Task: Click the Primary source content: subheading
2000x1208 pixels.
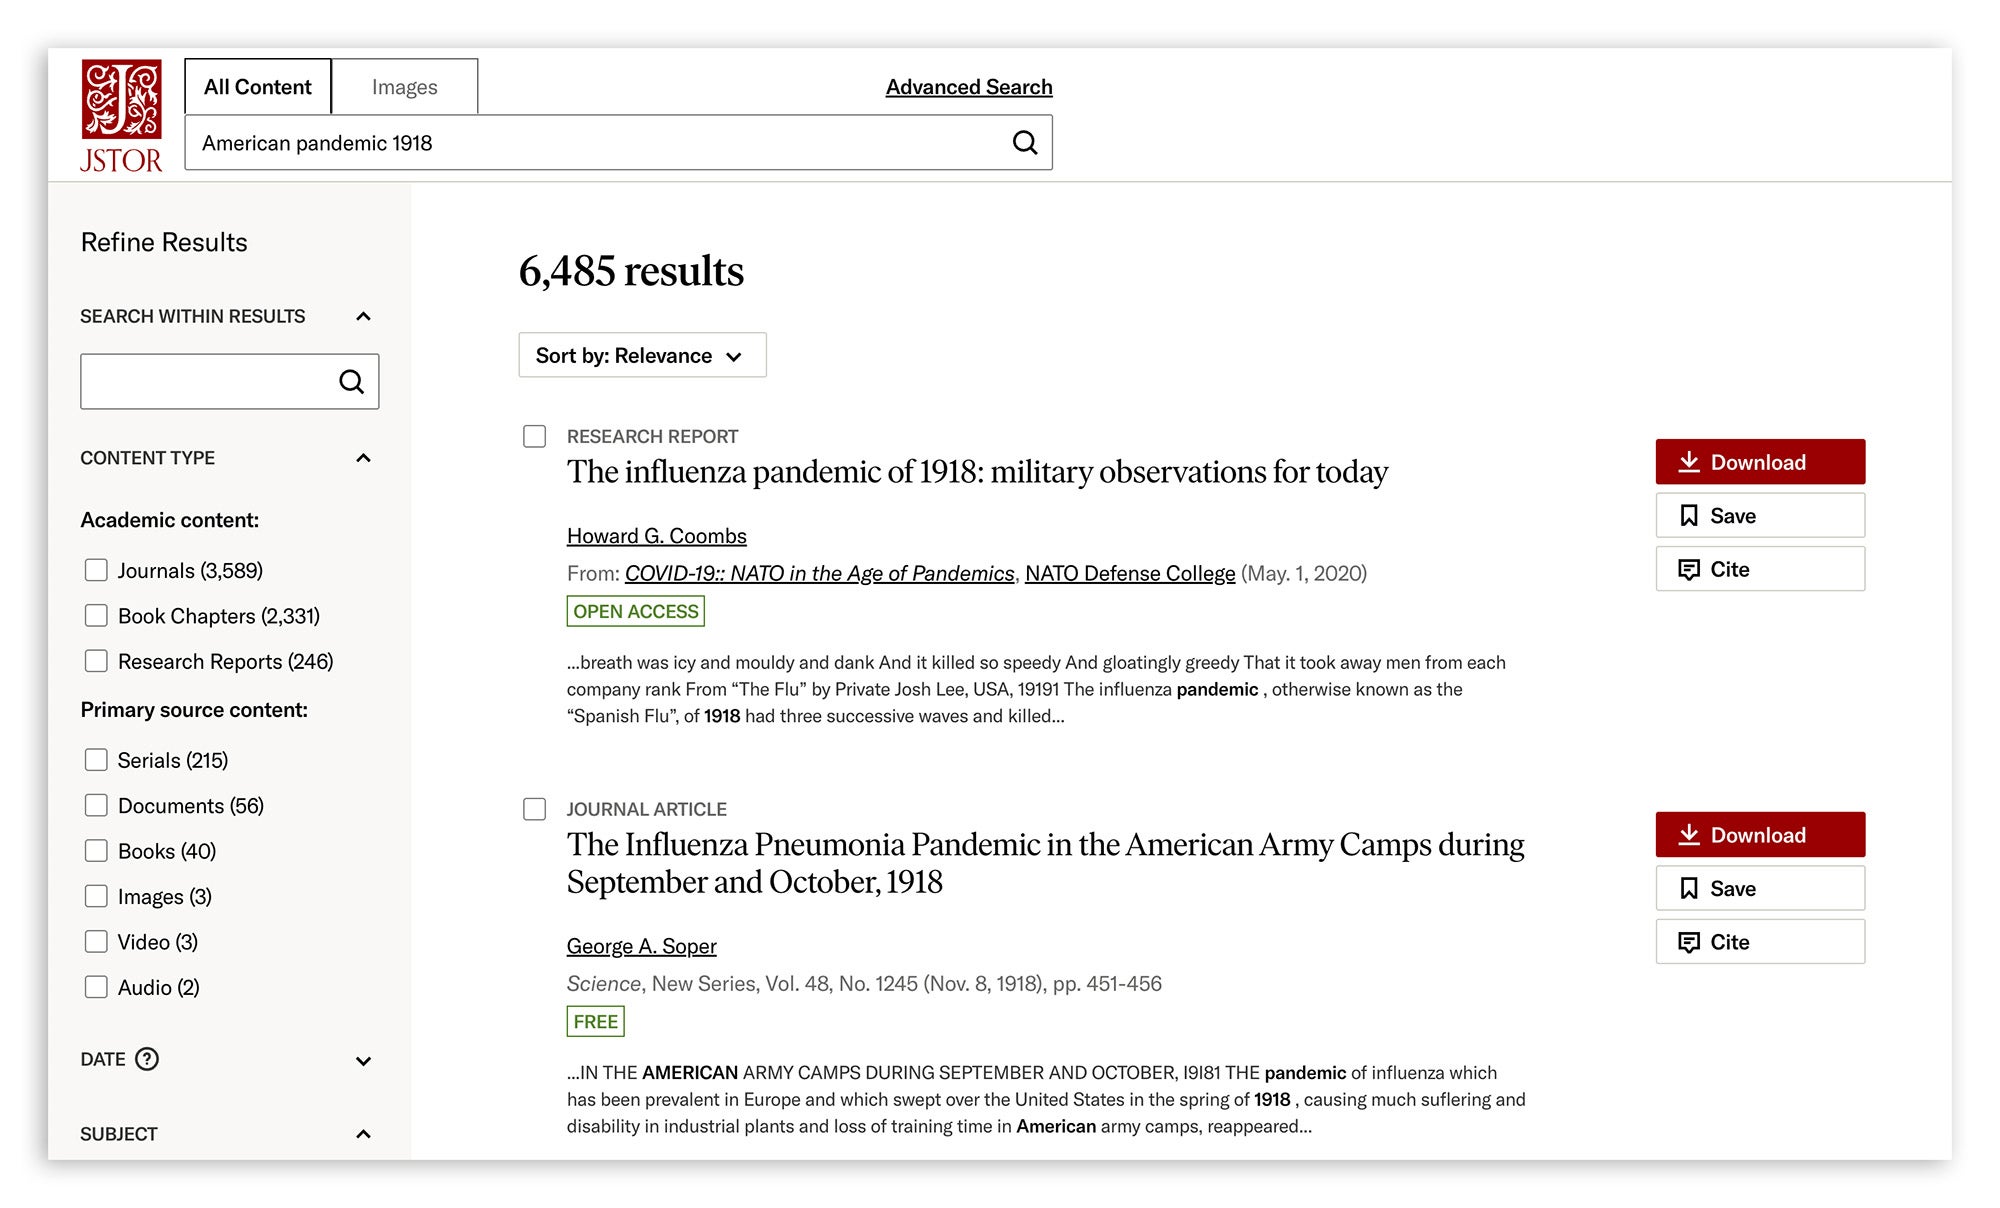Action: [194, 710]
